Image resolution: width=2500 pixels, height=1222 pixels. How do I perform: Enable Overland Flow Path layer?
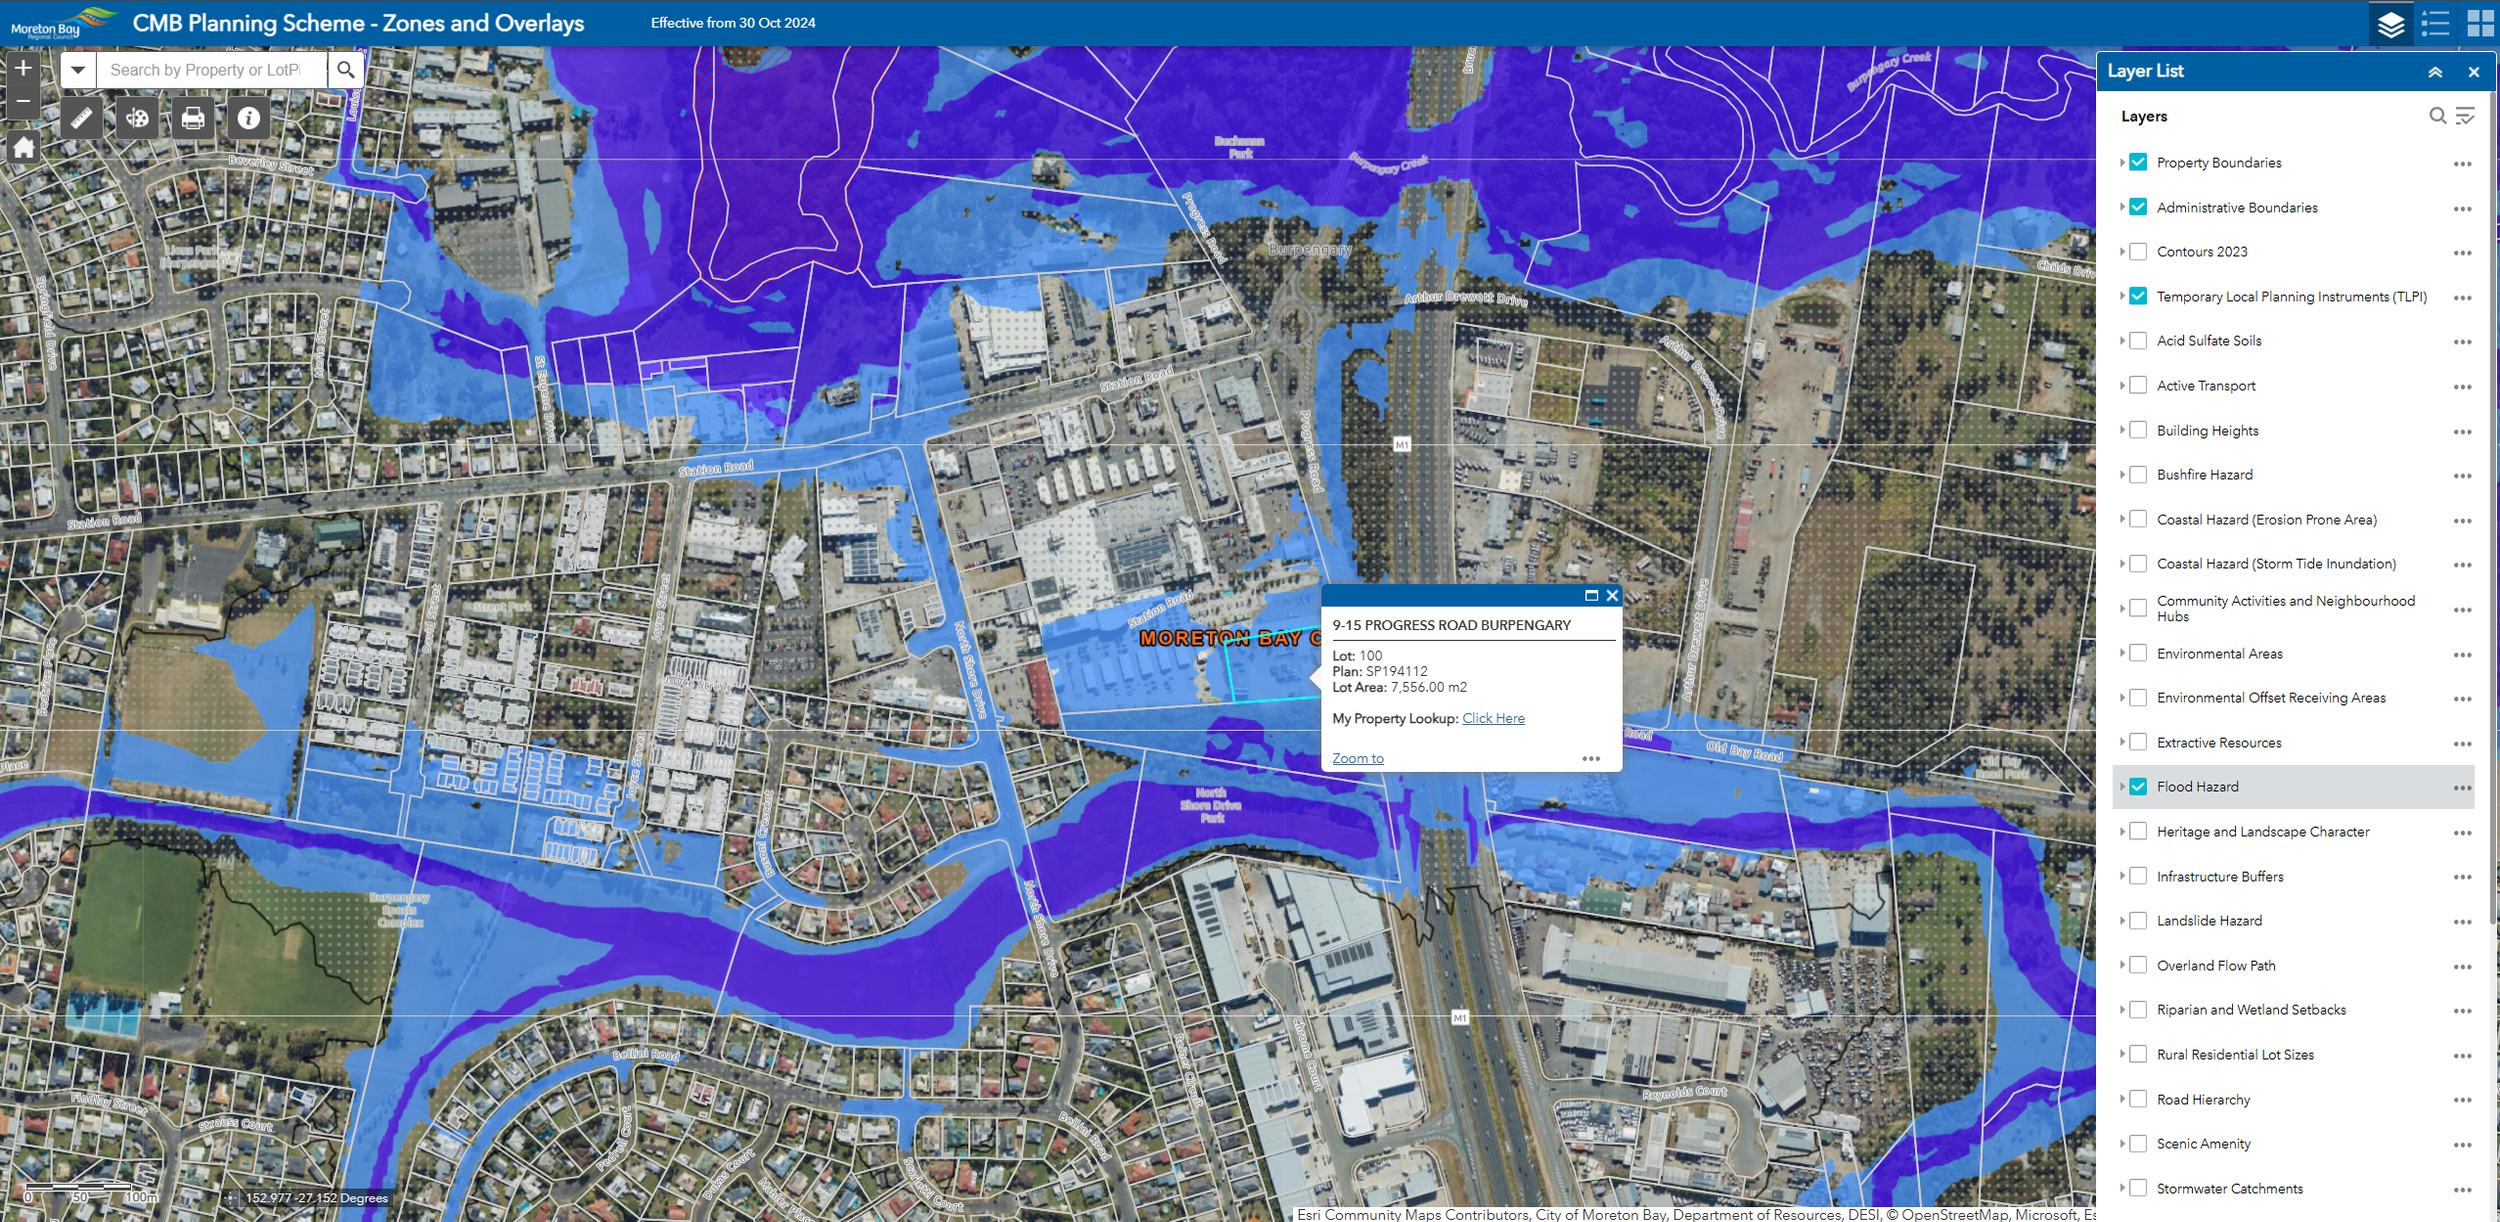pyautogui.click(x=2138, y=965)
